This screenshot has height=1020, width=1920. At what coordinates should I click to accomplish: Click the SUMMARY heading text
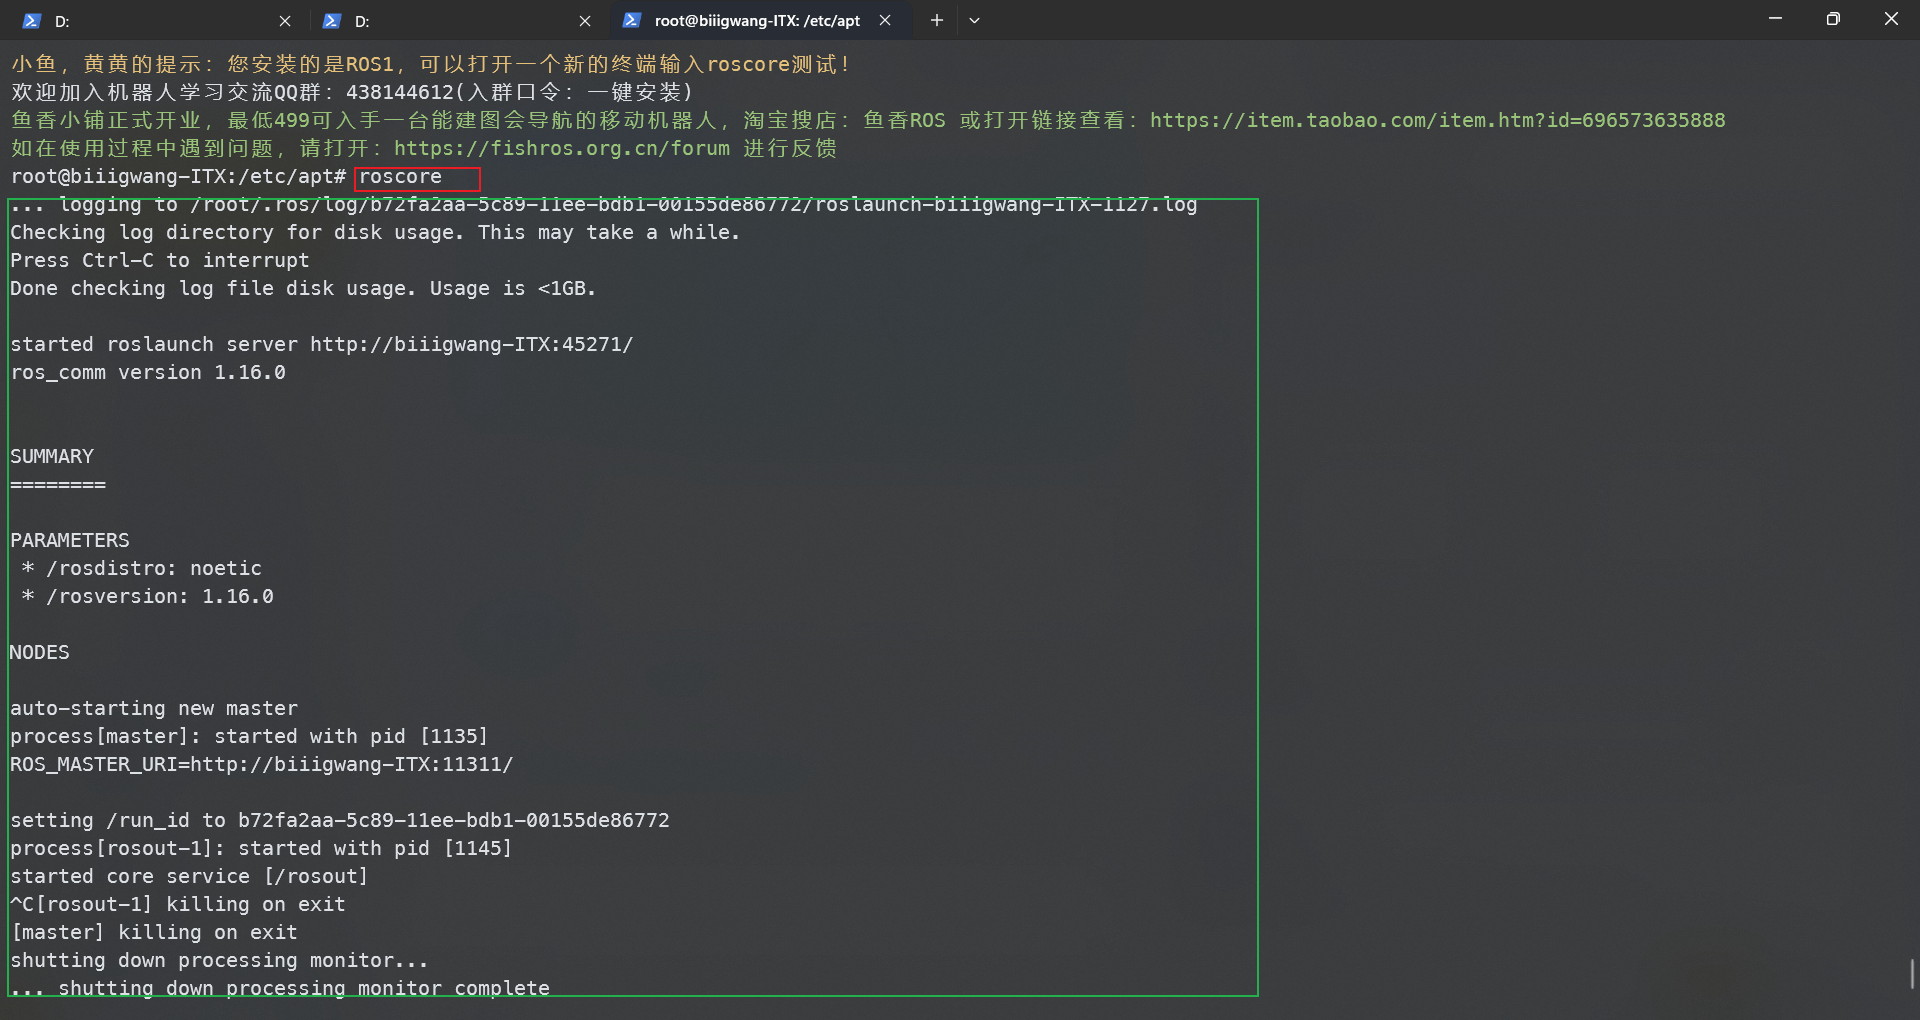point(52,456)
